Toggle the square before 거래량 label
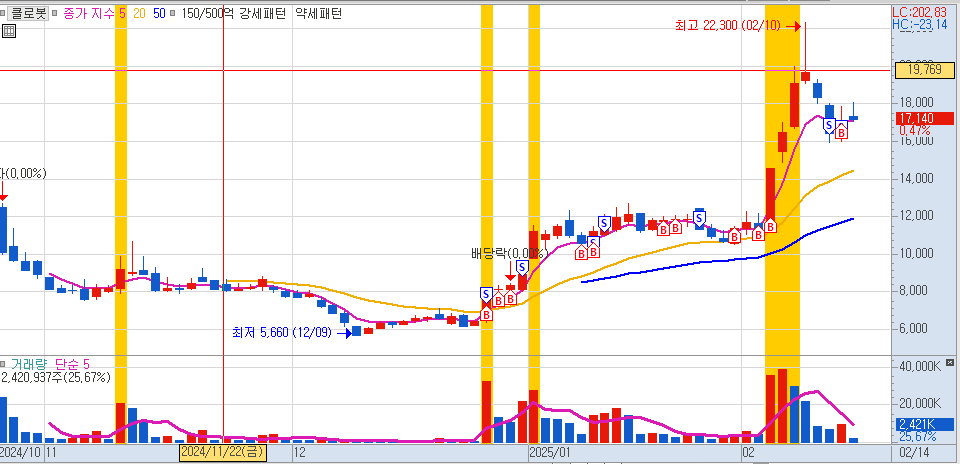 4,364
